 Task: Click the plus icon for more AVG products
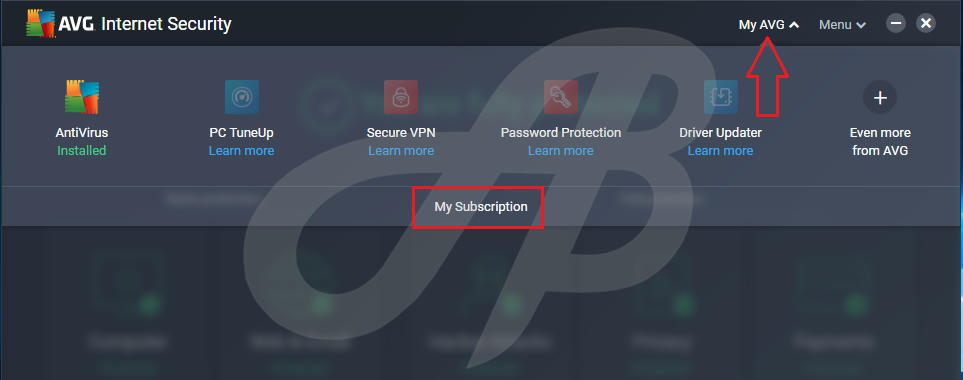tap(880, 97)
